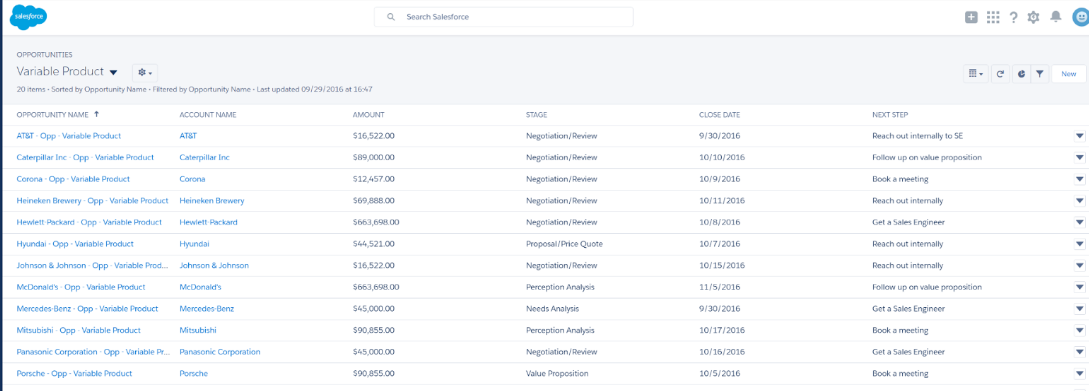1089x391 pixels.
Task: Open the Panasonic Corporation account link
Action: (219, 352)
